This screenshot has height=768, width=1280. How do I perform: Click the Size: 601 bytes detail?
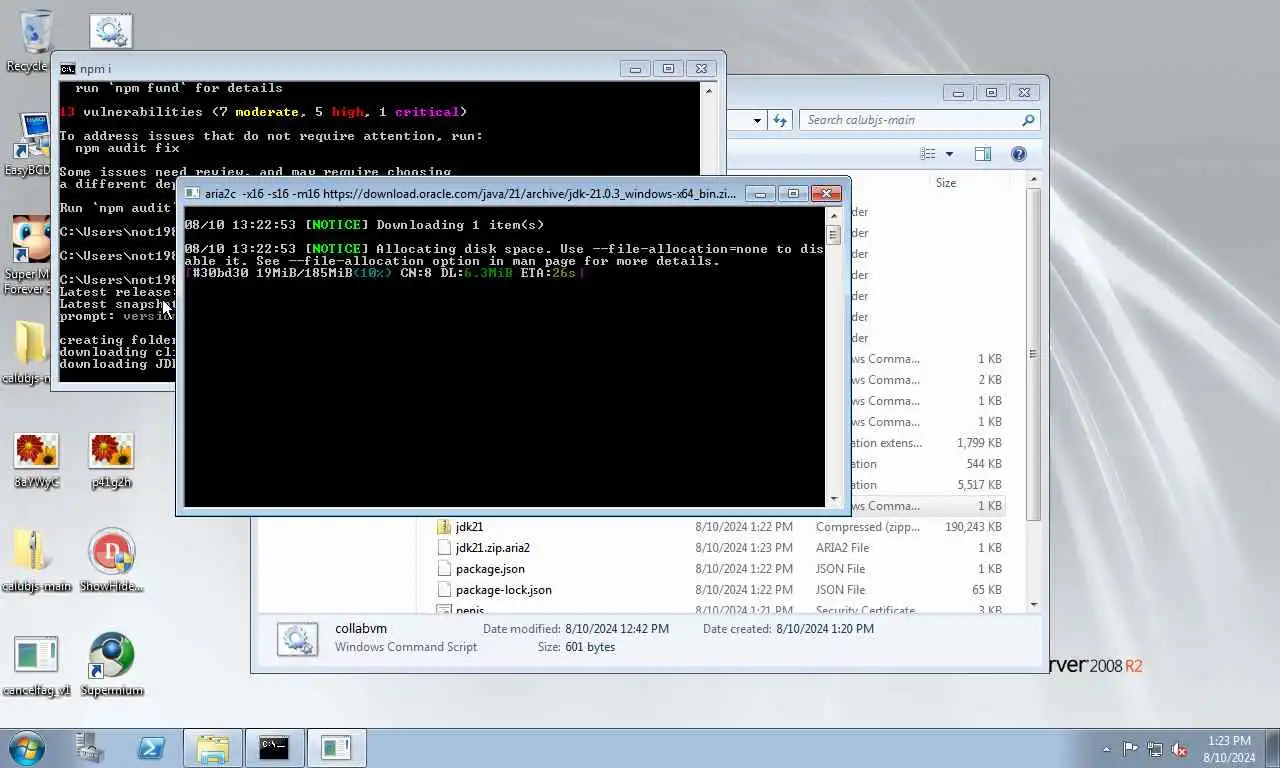click(x=576, y=647)
